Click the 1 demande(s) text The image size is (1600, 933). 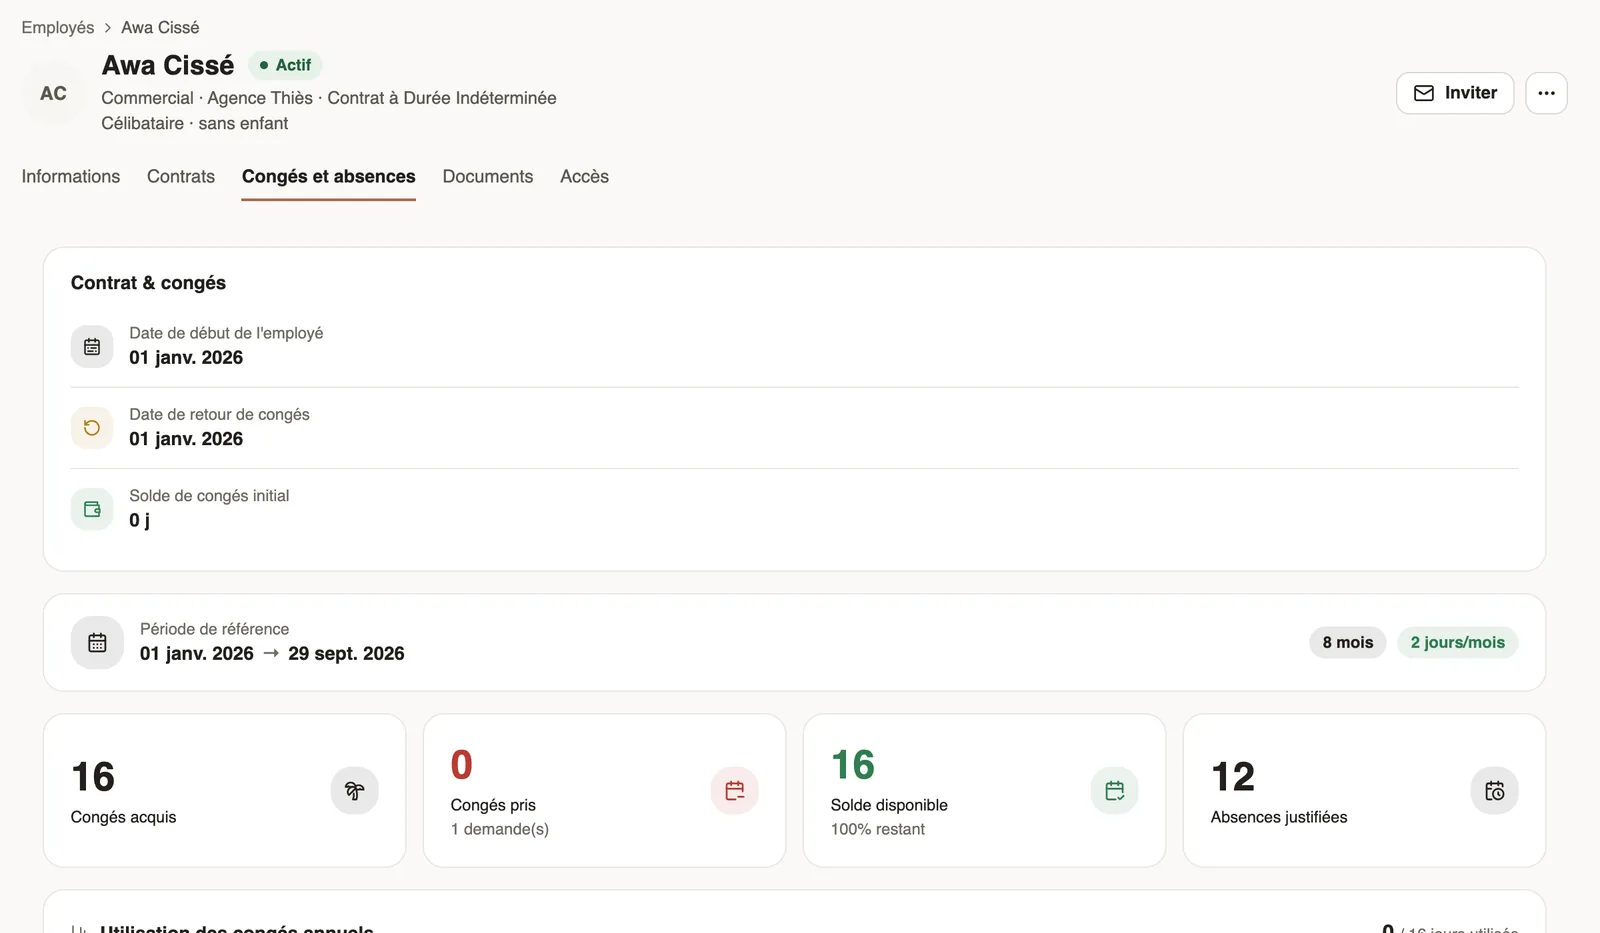coord(500,829)
